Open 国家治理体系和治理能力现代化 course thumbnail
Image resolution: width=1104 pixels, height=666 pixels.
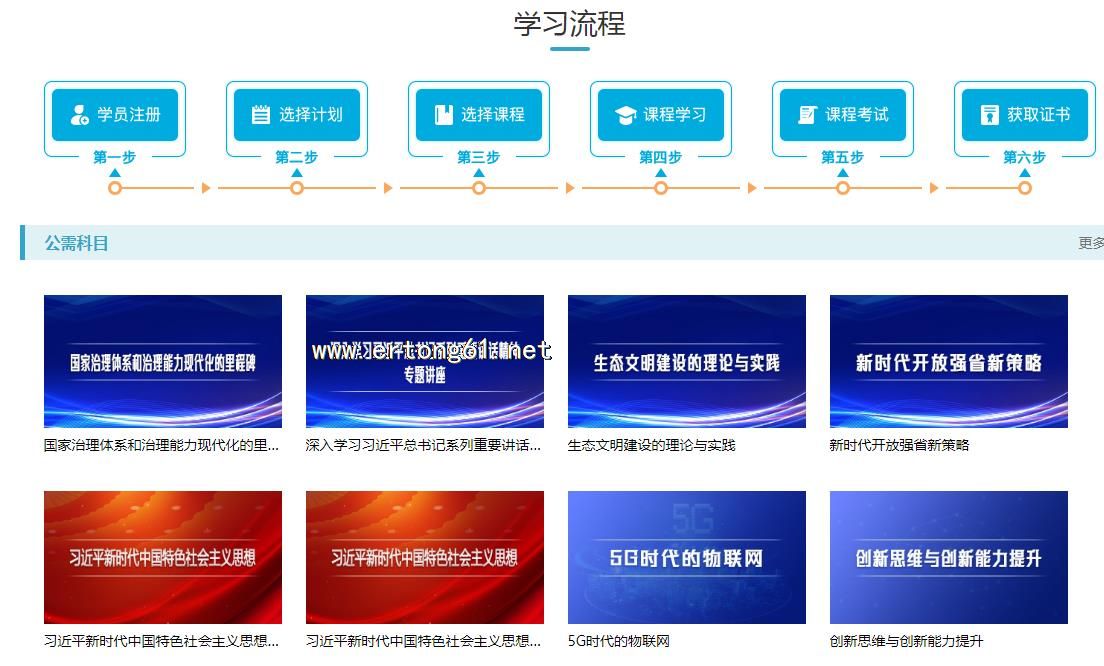[x=163, y=361]
